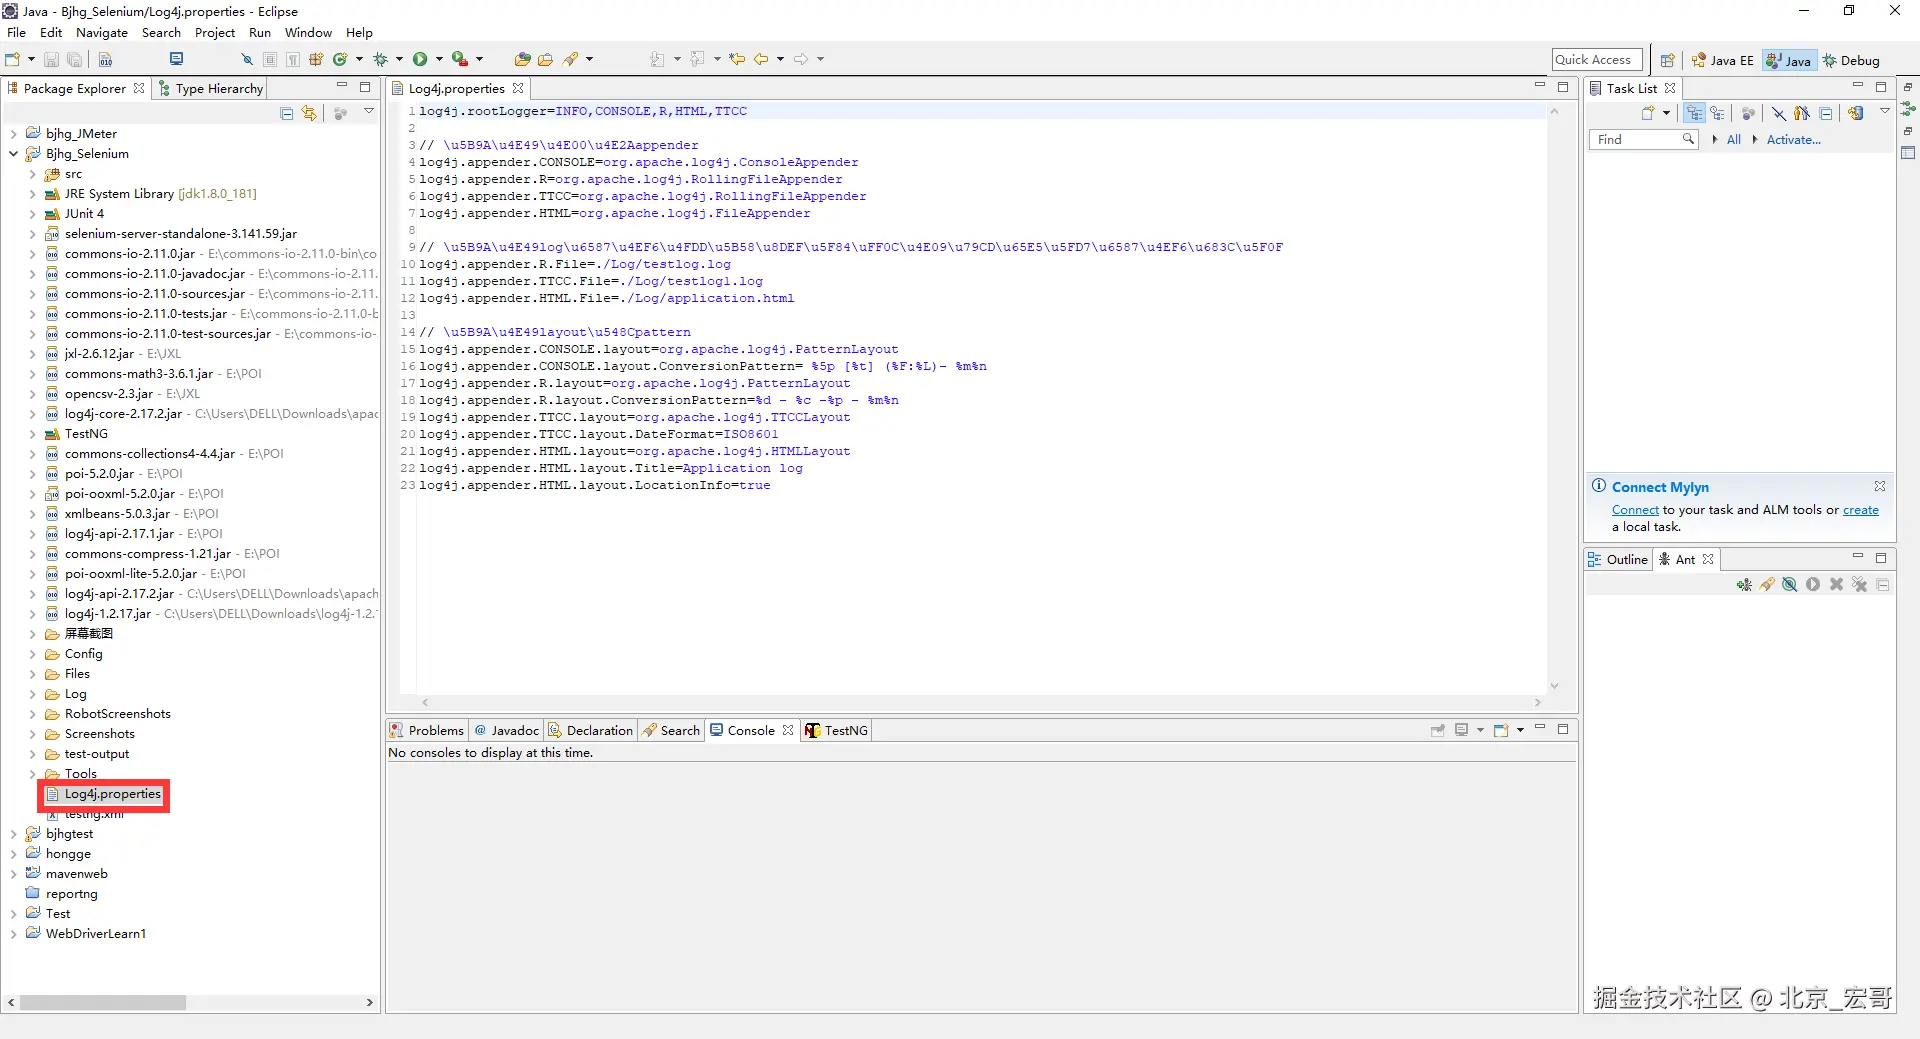Click the New Task icon in Task List
The height and width of the screenshot is (1039, 1920).
point(1648,113)
